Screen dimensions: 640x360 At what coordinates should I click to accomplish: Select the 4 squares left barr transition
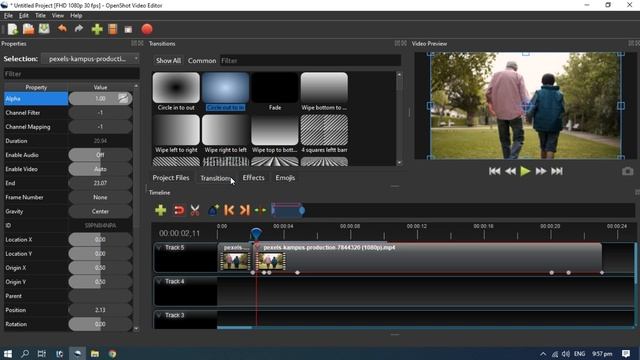tap(324, 134)
